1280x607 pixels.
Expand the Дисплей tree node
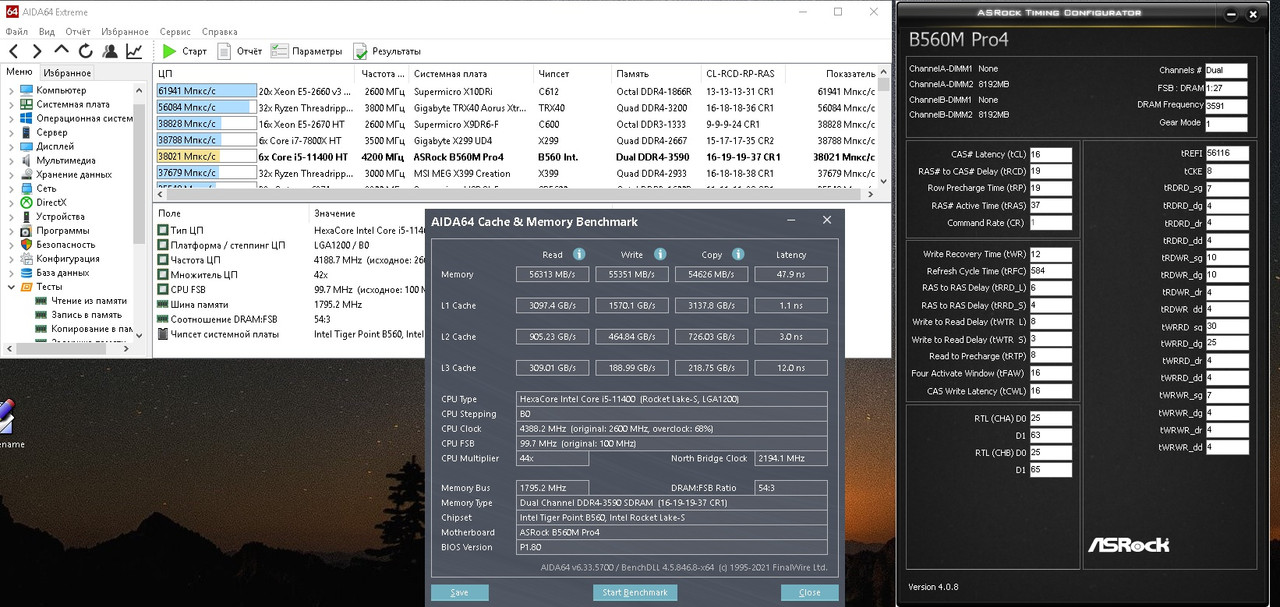coord(11,146)
